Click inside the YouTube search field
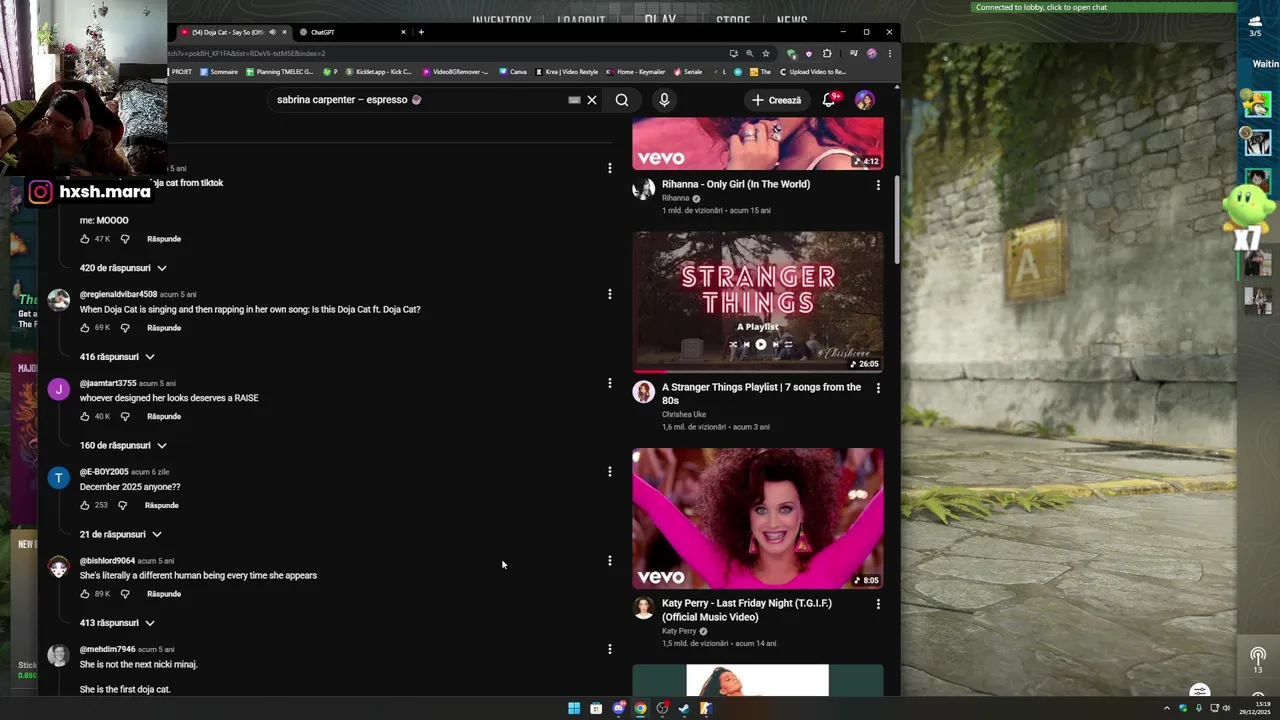 pyautogui.click(x=420, y=100)
